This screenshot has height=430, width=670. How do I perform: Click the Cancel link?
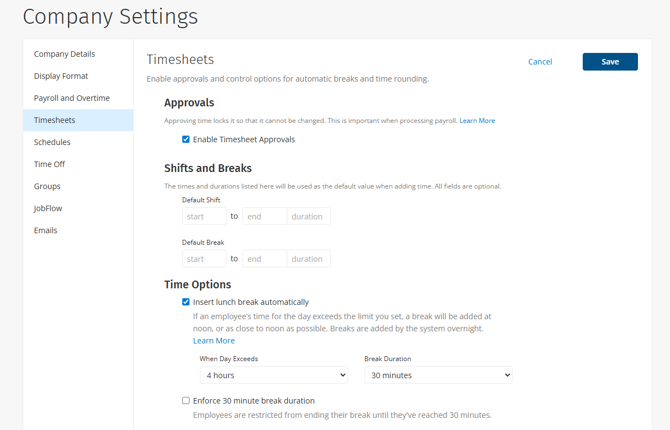click(540, 62)
